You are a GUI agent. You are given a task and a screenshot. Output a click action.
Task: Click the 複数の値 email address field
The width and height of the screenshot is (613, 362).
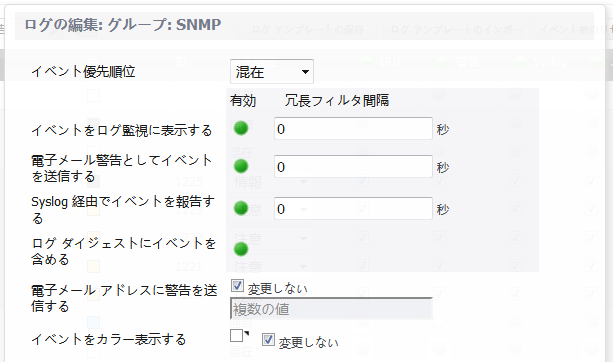[332, 309]
